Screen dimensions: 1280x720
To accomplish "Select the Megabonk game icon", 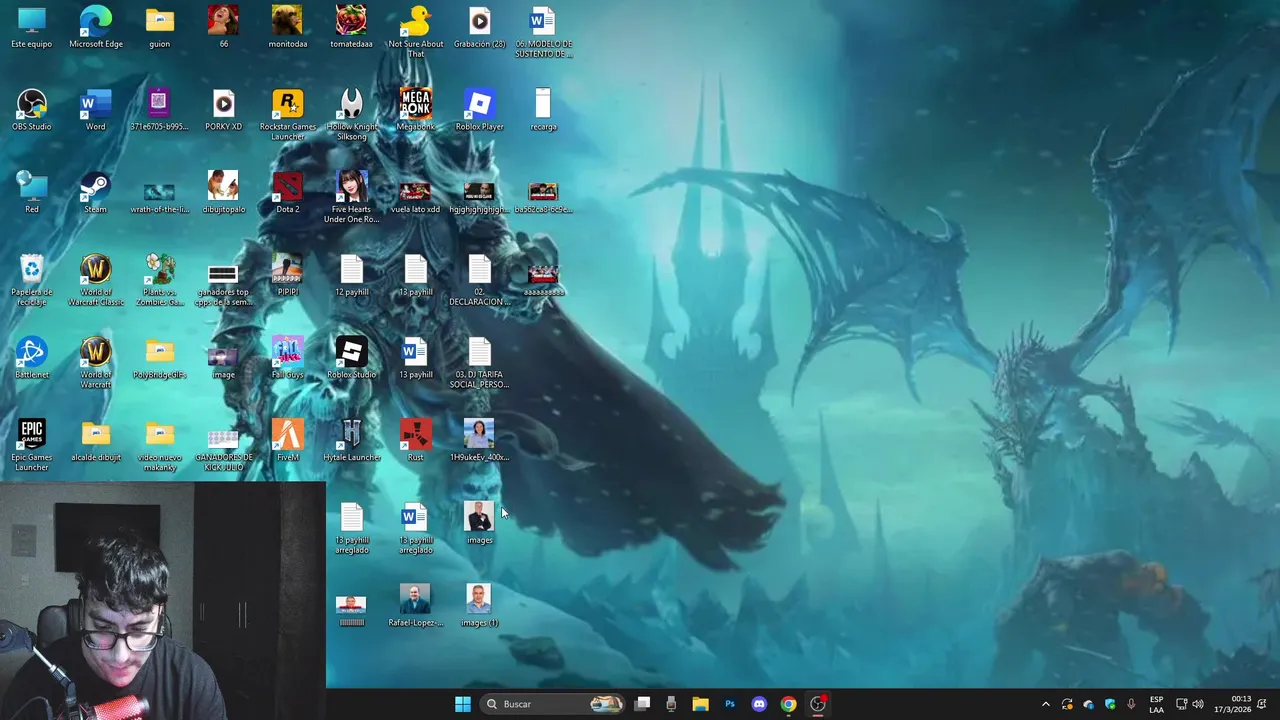I will coord(415,110).
